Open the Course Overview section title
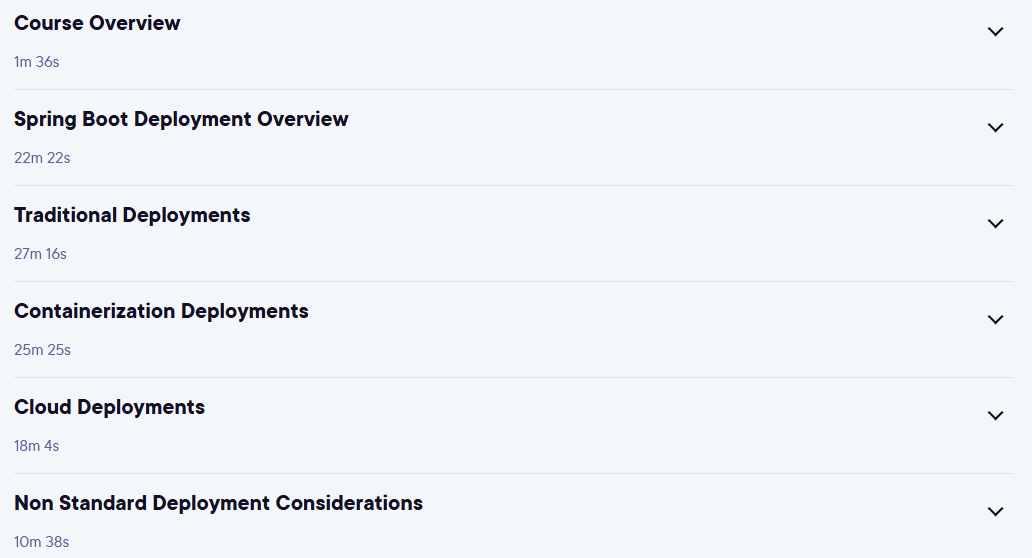Screen dimensions: 1032x558 pyautogui.click(x=97, y=23)
